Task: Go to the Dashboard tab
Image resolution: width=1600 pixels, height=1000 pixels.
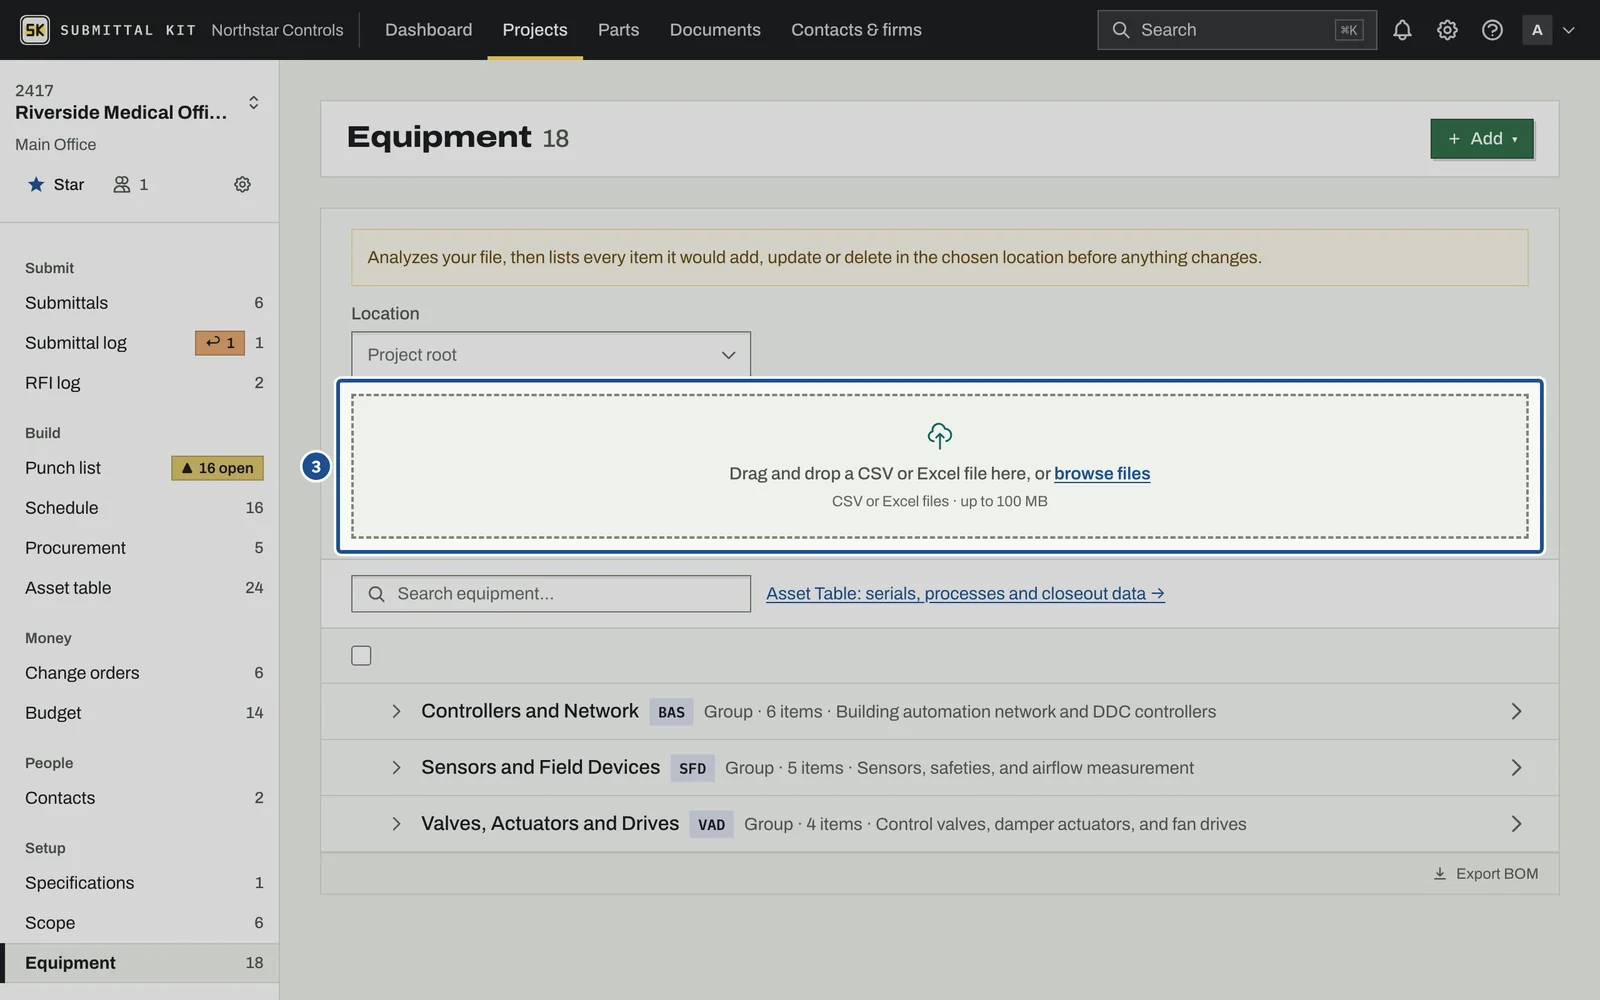Action: click(x=428, y=30)
